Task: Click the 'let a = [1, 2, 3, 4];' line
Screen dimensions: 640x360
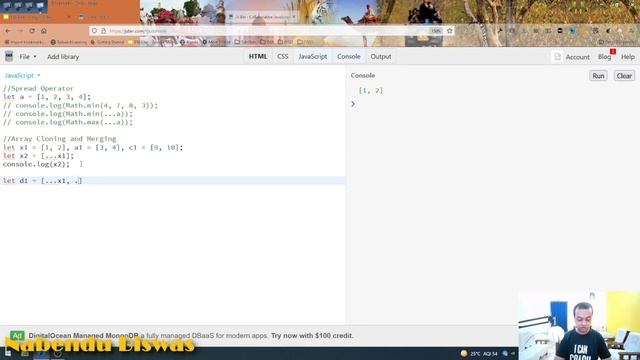Action: tap(47, 97)
